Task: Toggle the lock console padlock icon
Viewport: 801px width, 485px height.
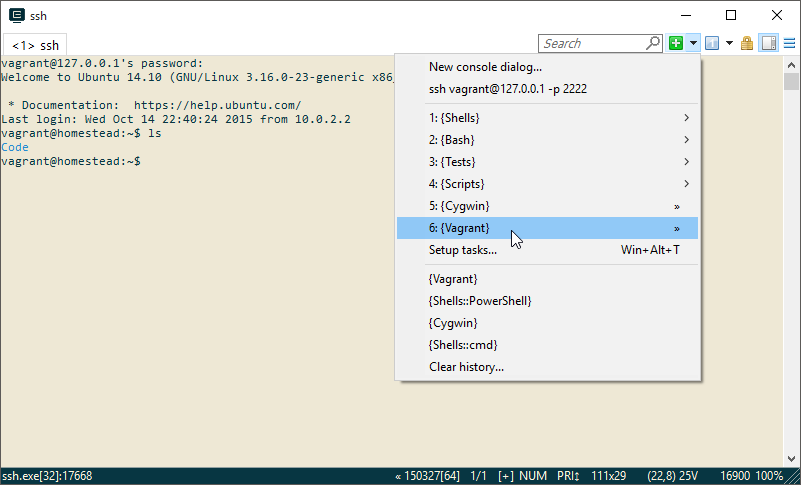Action: tap(747, 43)
